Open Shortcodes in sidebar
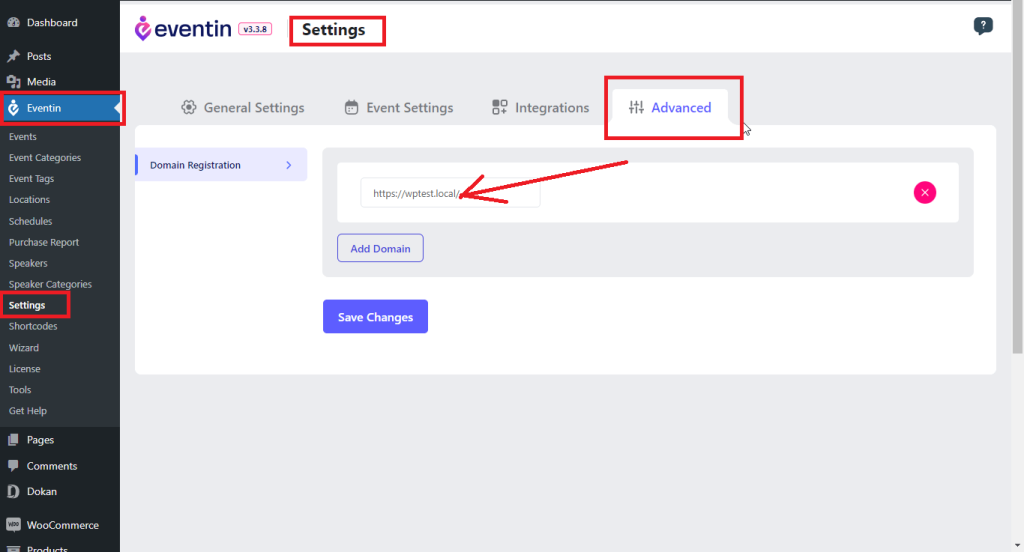1024x555 pixels. [33, 326]
